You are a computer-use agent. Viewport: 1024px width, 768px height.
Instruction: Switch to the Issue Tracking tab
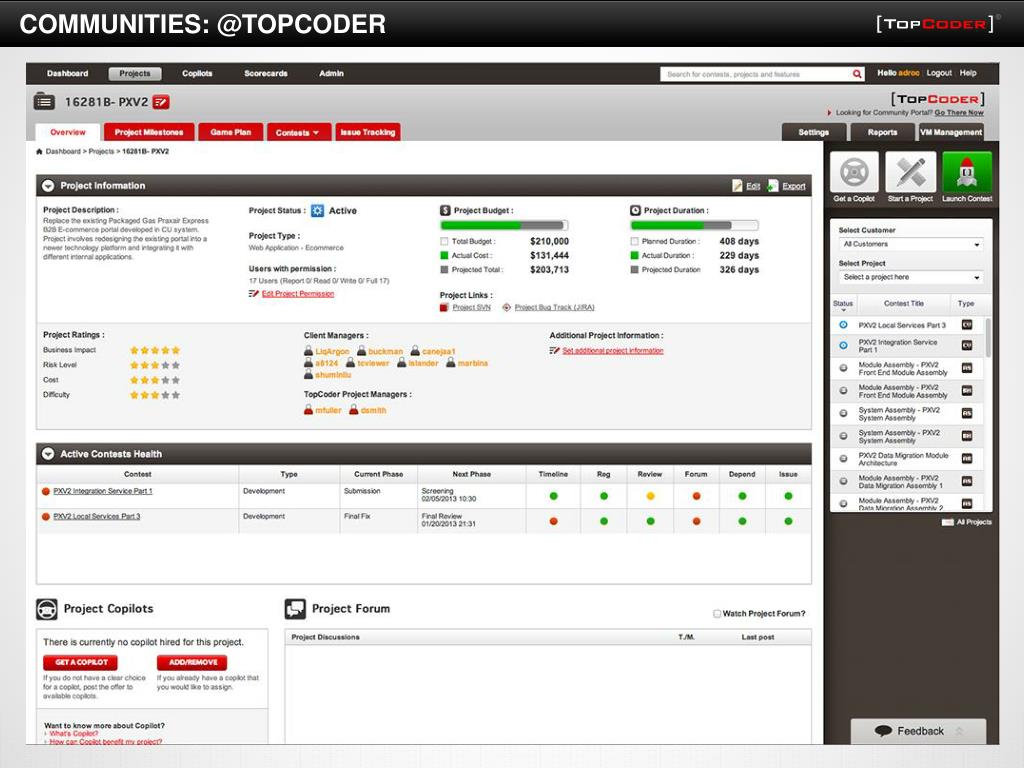pyautogui.click(x=368, y=133)
